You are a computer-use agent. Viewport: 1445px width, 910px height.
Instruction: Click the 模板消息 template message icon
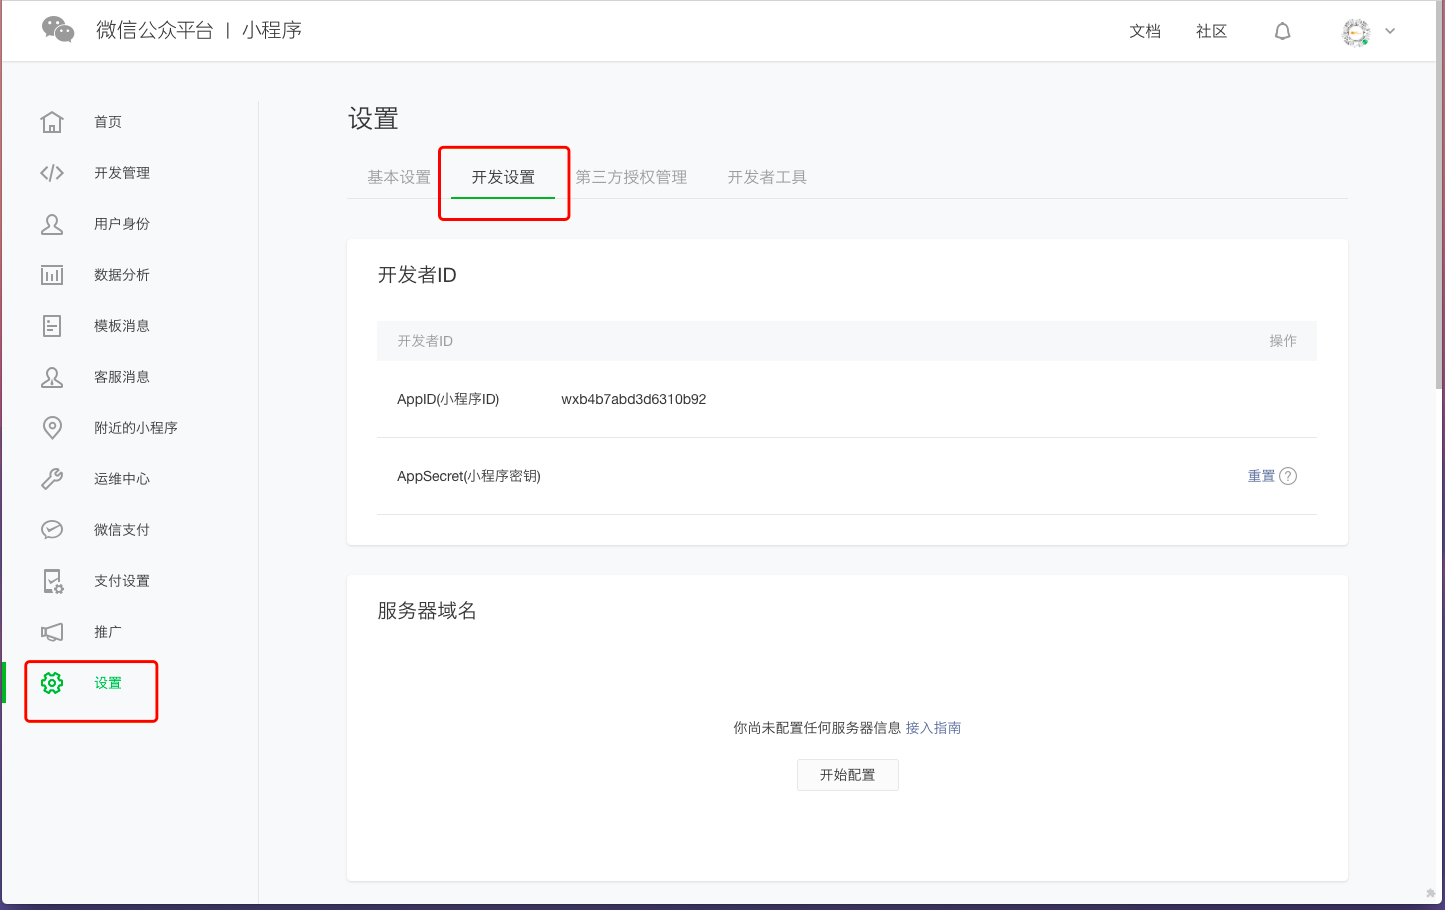click(52, 325)
